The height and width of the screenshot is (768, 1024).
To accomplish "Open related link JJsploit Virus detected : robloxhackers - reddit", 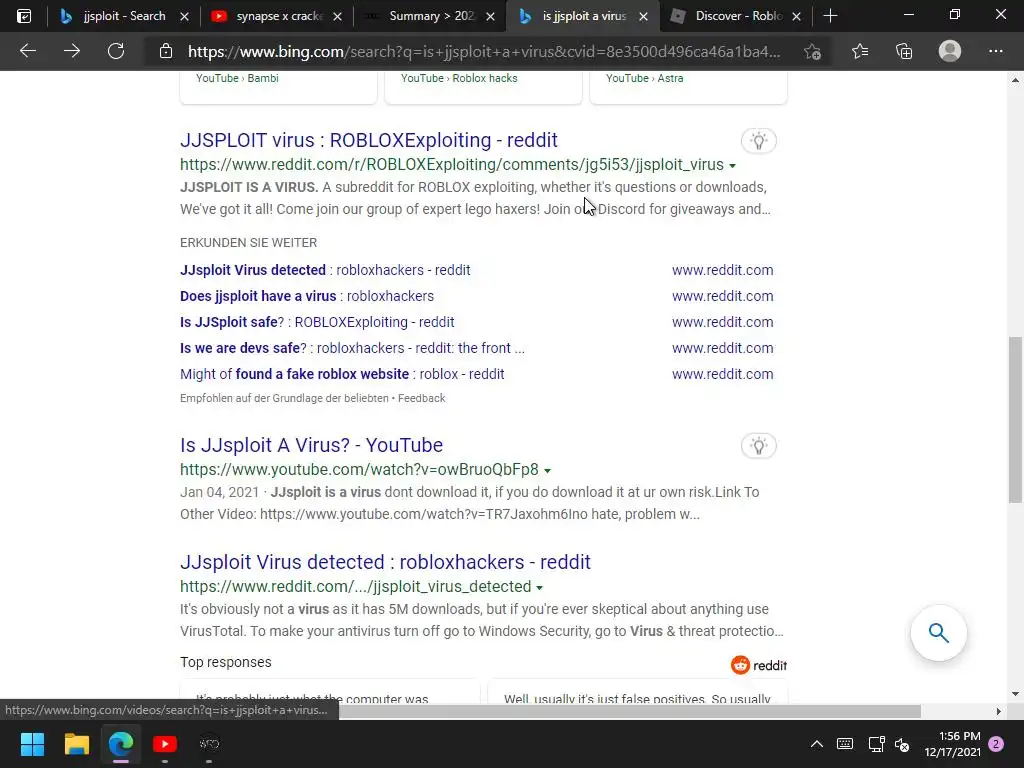I will tap(325, 270).
